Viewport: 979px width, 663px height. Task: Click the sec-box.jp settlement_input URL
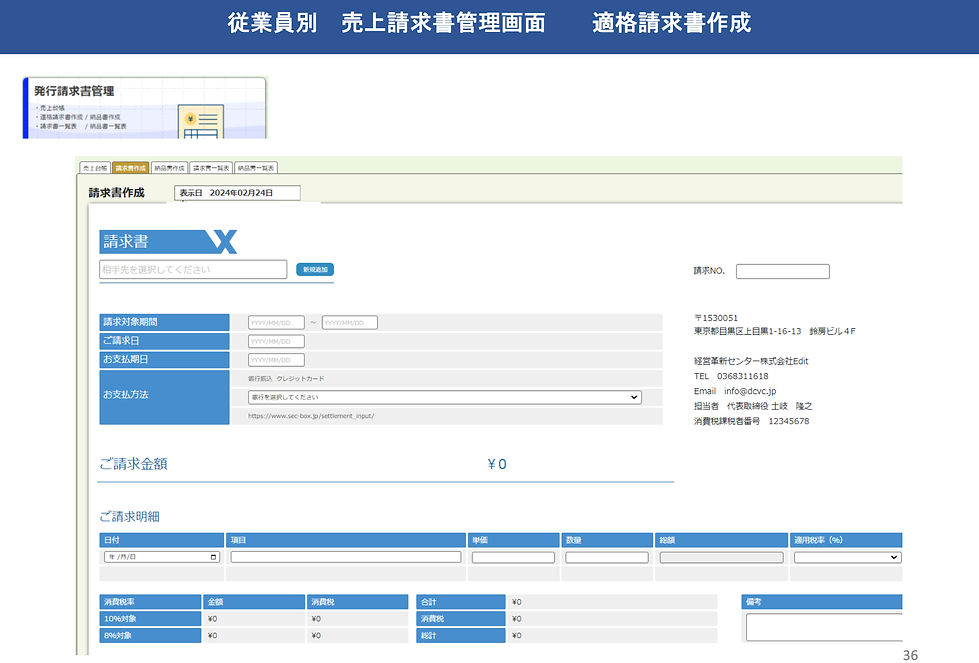point(311,416)
